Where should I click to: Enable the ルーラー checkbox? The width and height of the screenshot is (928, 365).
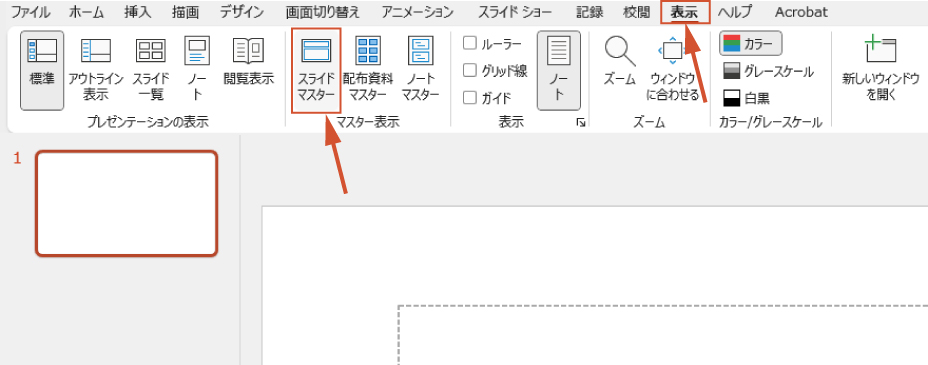[x=470, y=43]
